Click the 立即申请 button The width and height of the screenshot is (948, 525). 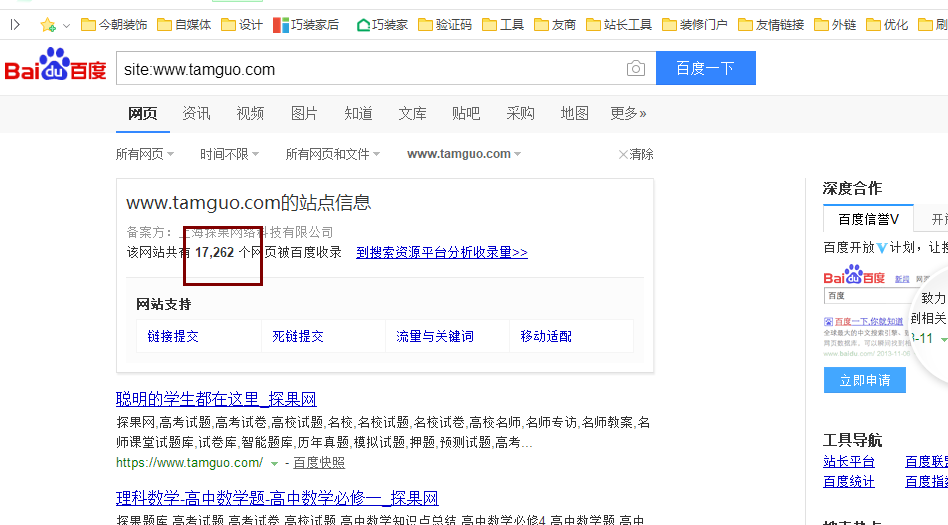coord(865,380)
